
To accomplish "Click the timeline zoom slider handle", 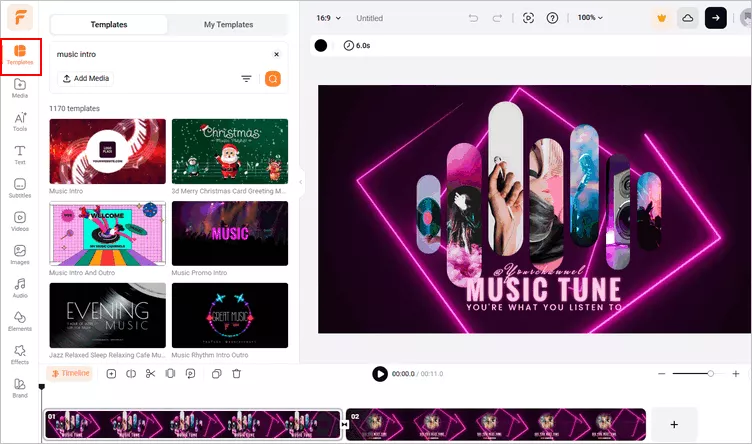I will pyautogui.click(x=710, y=374).
